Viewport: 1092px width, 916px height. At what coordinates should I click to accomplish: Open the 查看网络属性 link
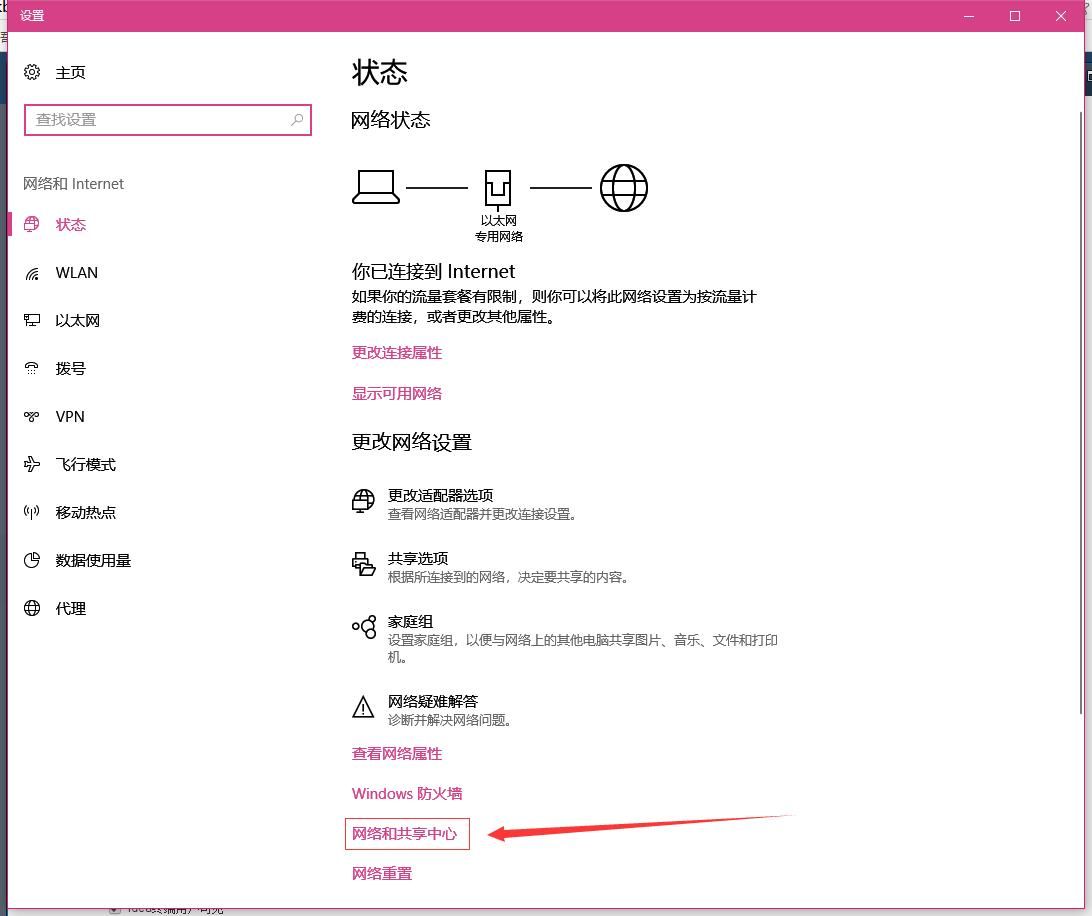(397, 754)
